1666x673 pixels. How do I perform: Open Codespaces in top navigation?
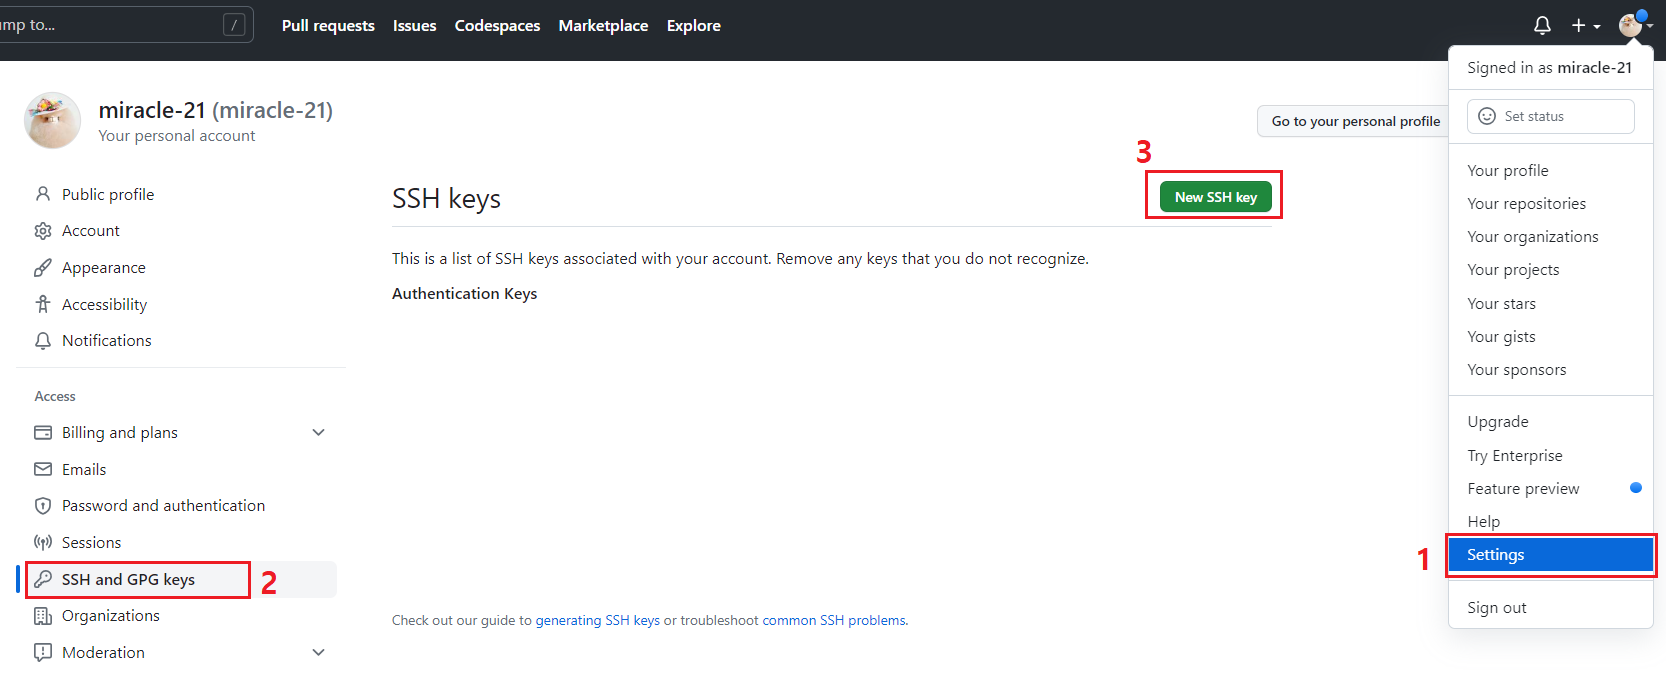point(497,26)
